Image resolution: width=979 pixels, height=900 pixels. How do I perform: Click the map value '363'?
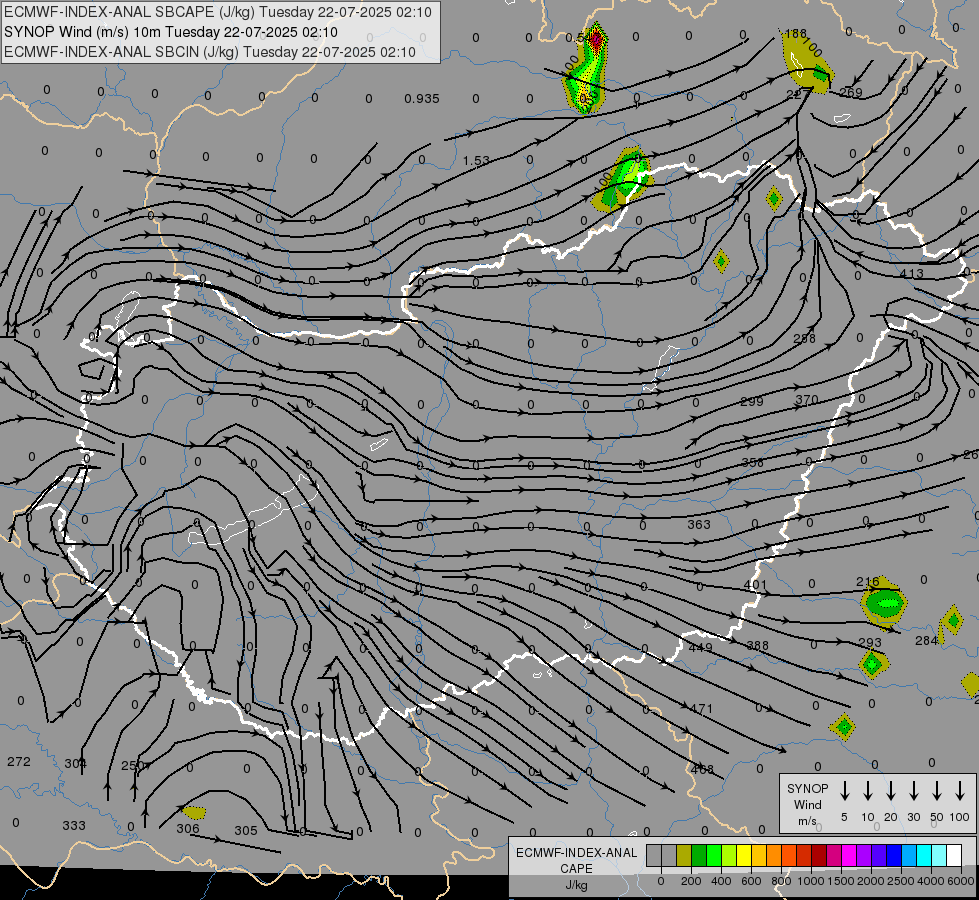(699, 524)
